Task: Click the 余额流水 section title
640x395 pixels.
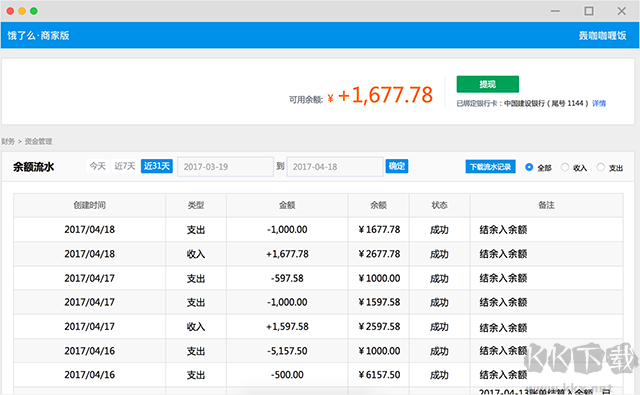Action: (x=33, y=167)
